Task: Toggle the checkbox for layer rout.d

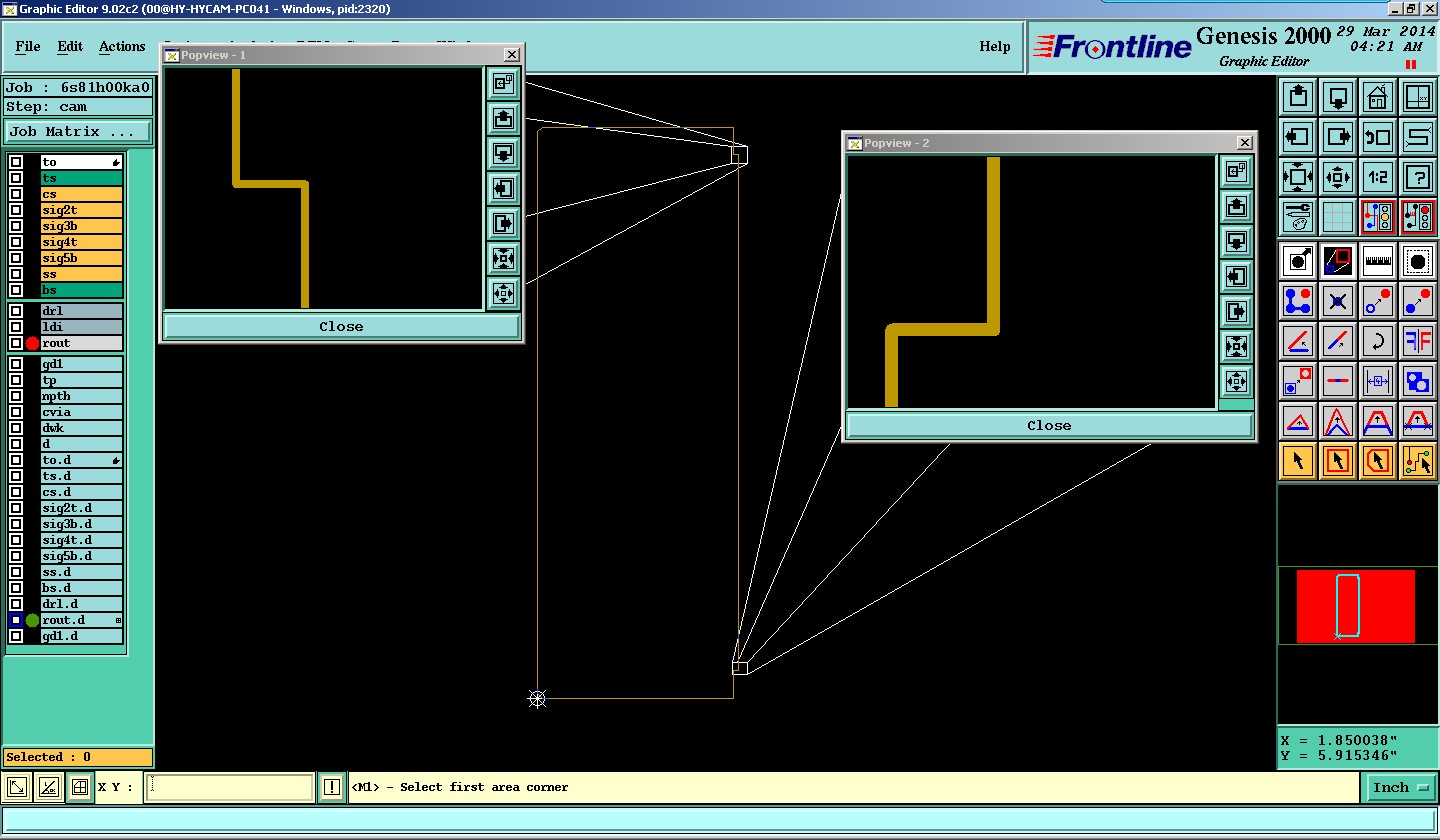Action: coord(16,620)
